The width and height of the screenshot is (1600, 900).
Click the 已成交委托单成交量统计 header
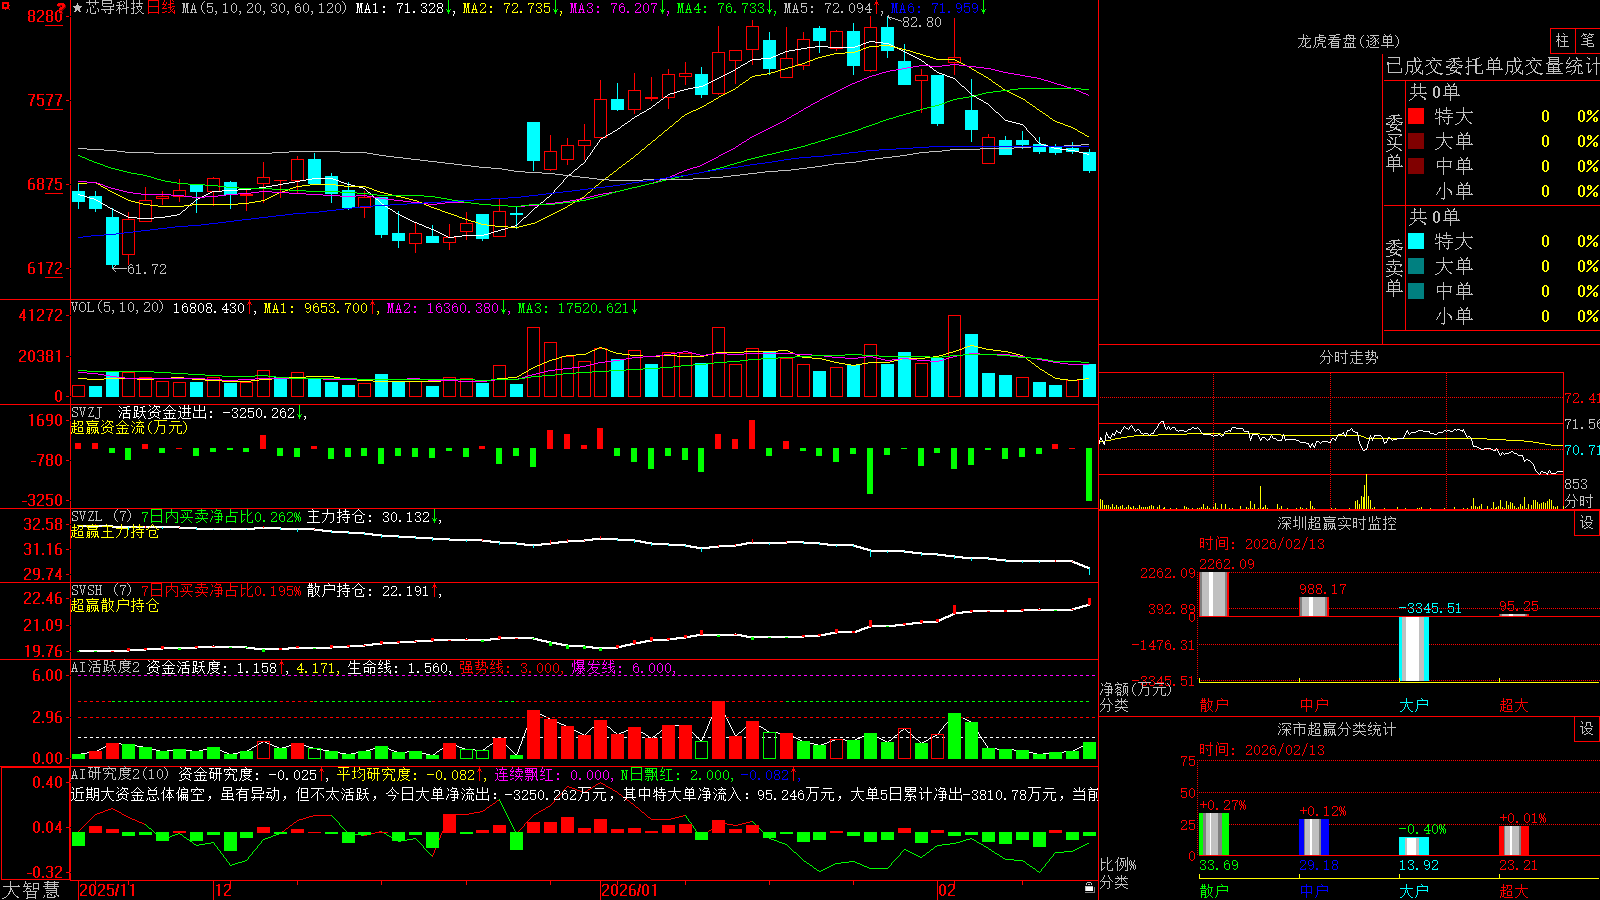click(x=1492, y=66)
